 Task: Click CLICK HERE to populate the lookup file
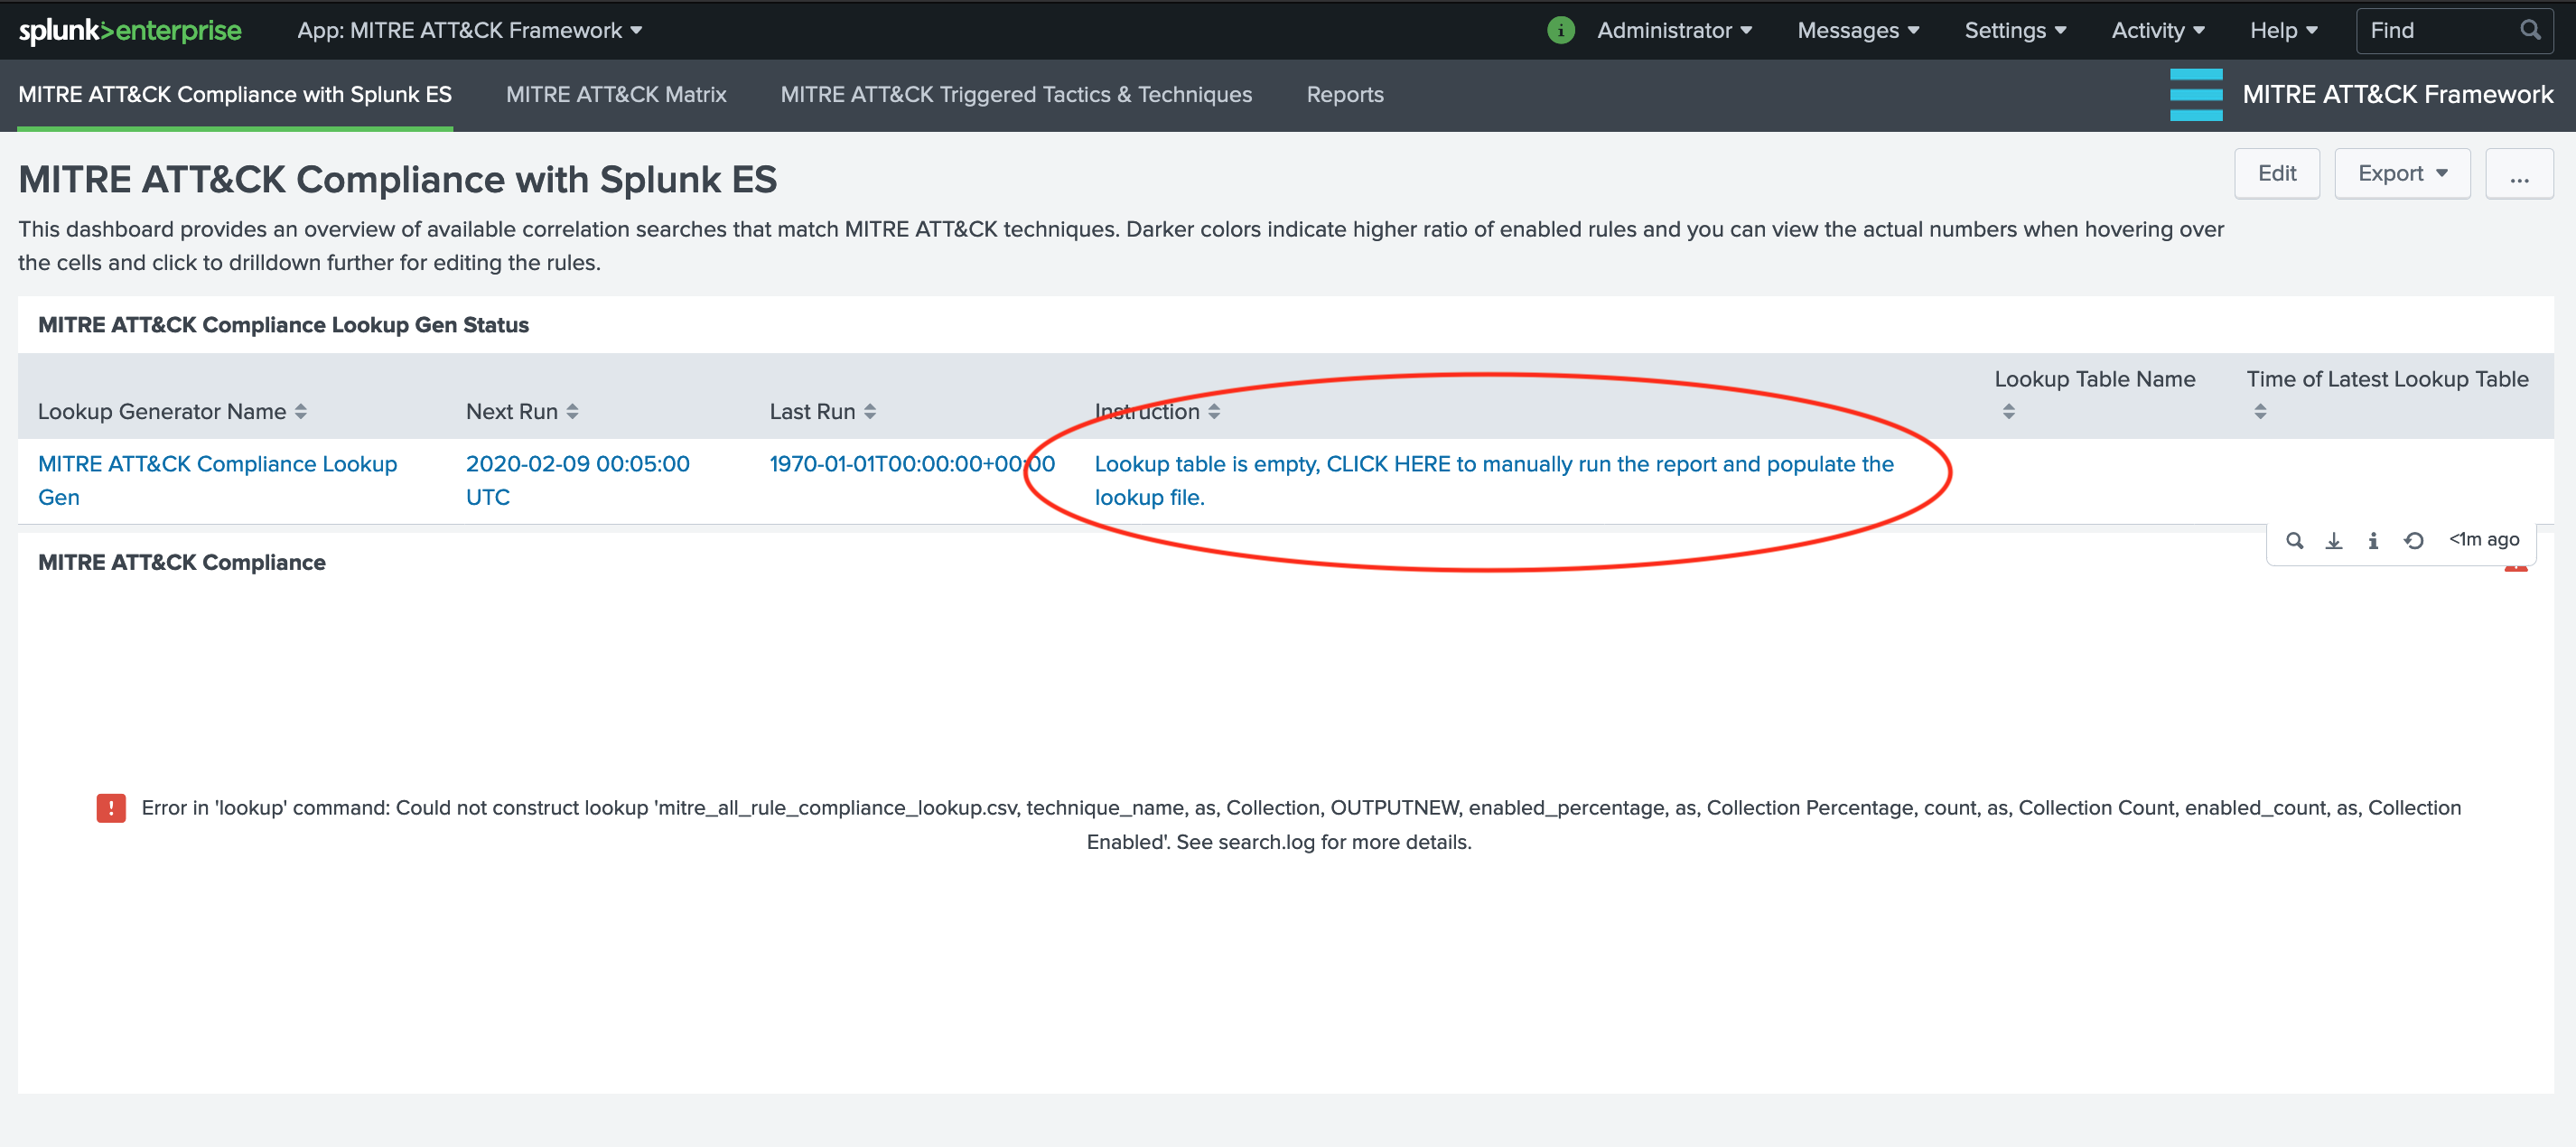click(x=1389, y=463)
